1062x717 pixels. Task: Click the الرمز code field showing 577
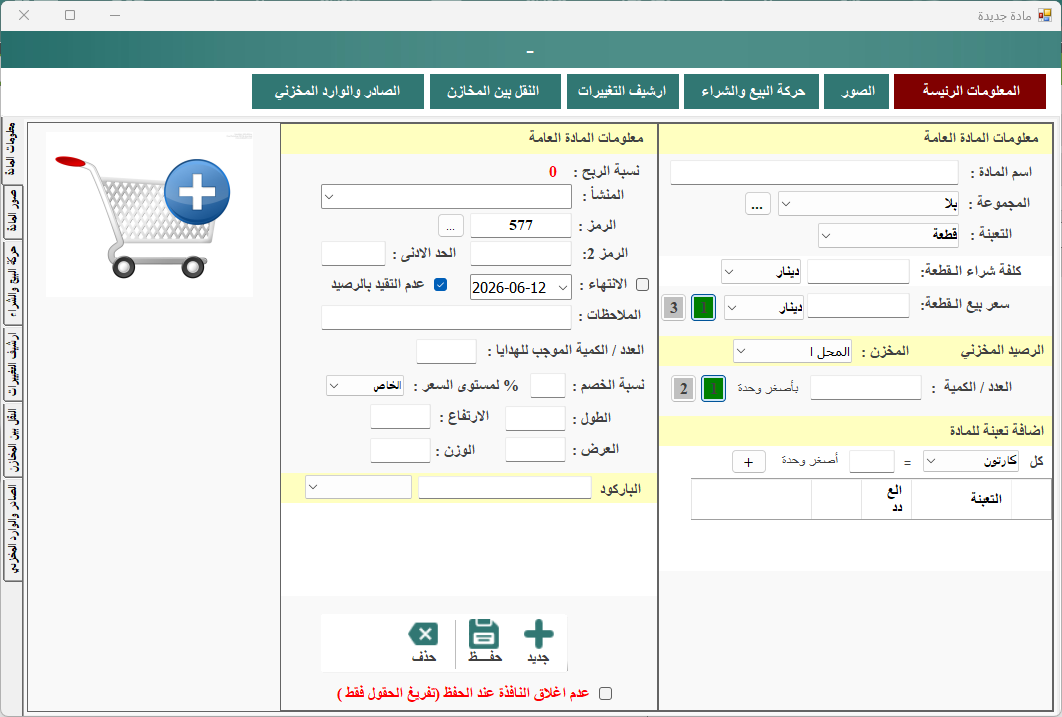521,225
